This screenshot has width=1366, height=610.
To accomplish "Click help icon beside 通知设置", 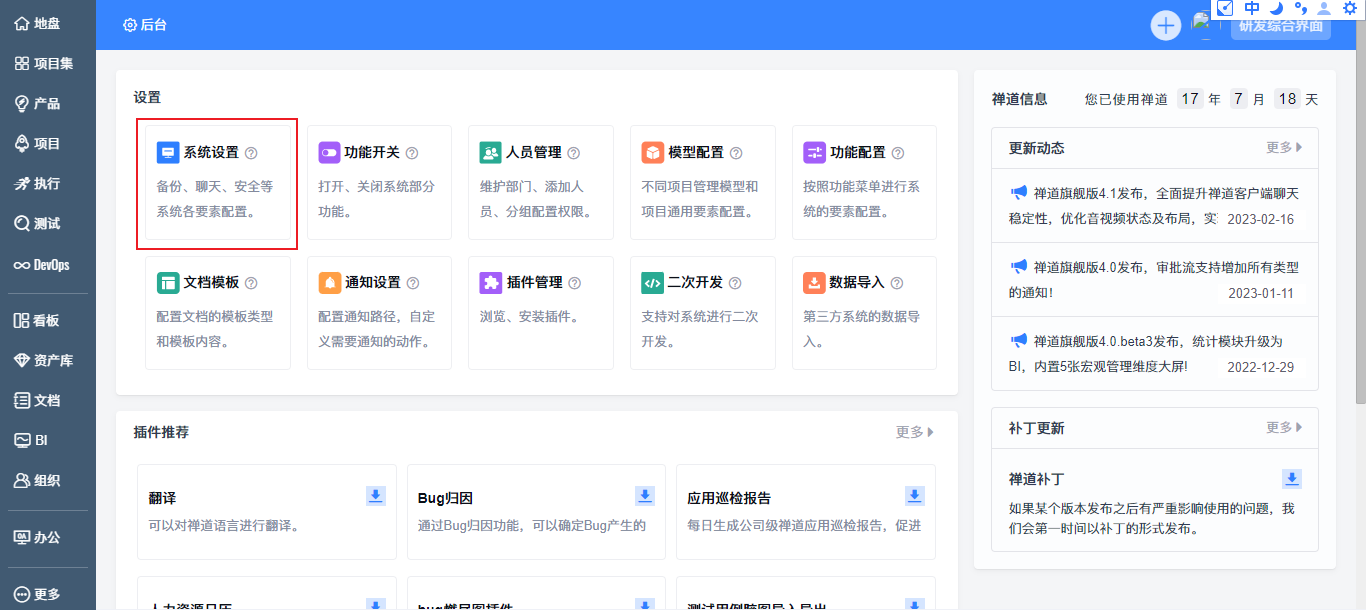I will pos(413,284).
